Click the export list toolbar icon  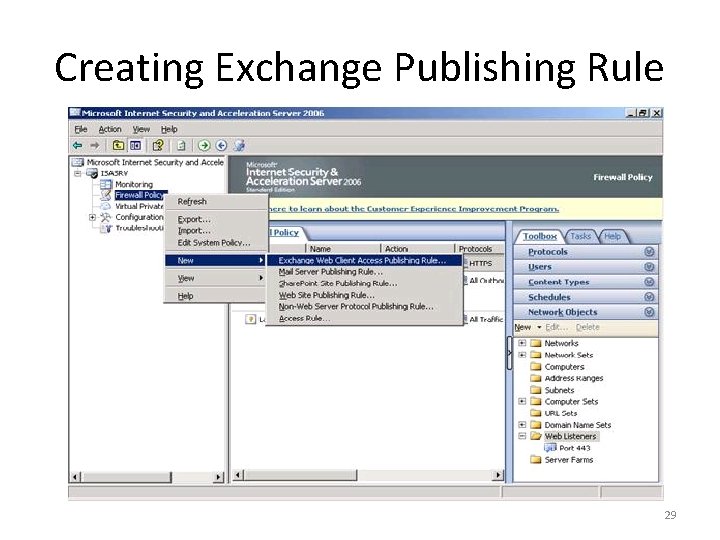pos(181,146)
